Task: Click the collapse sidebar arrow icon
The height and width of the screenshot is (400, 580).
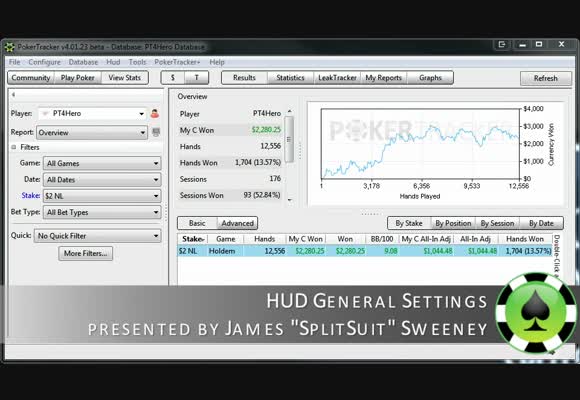Action: tap(13, 95)
